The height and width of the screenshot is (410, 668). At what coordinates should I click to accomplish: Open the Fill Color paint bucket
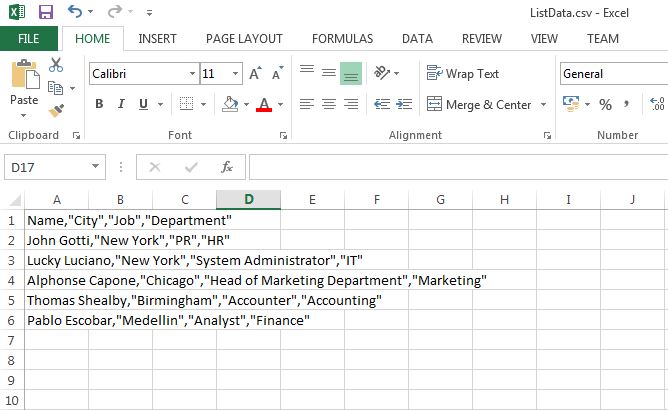[230, 104]
